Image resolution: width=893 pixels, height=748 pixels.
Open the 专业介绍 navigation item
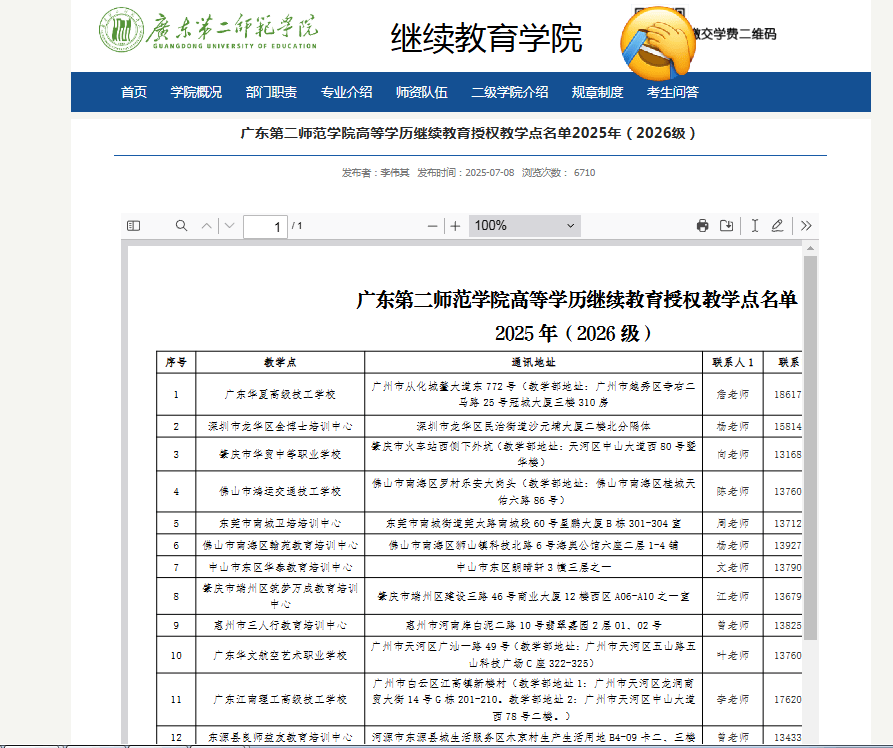pos(346,92)
